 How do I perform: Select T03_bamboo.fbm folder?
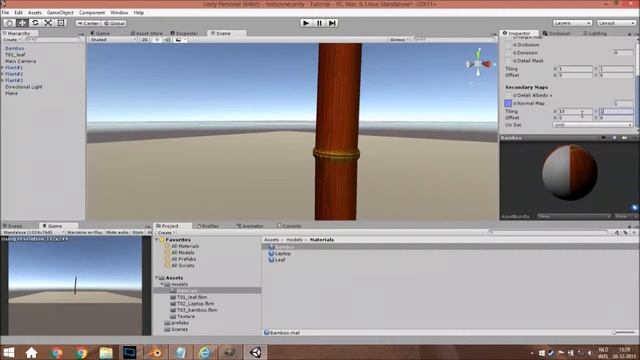197,310
